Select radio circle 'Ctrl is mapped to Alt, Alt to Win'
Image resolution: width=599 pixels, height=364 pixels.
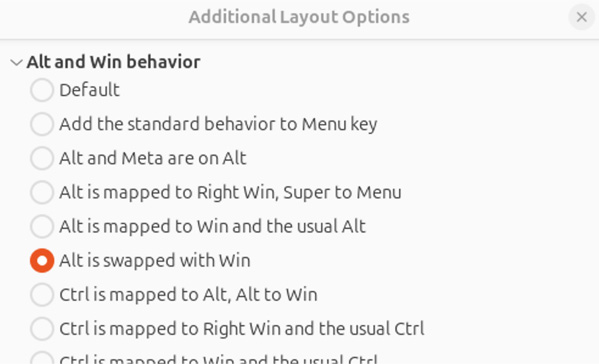point(42,294)
